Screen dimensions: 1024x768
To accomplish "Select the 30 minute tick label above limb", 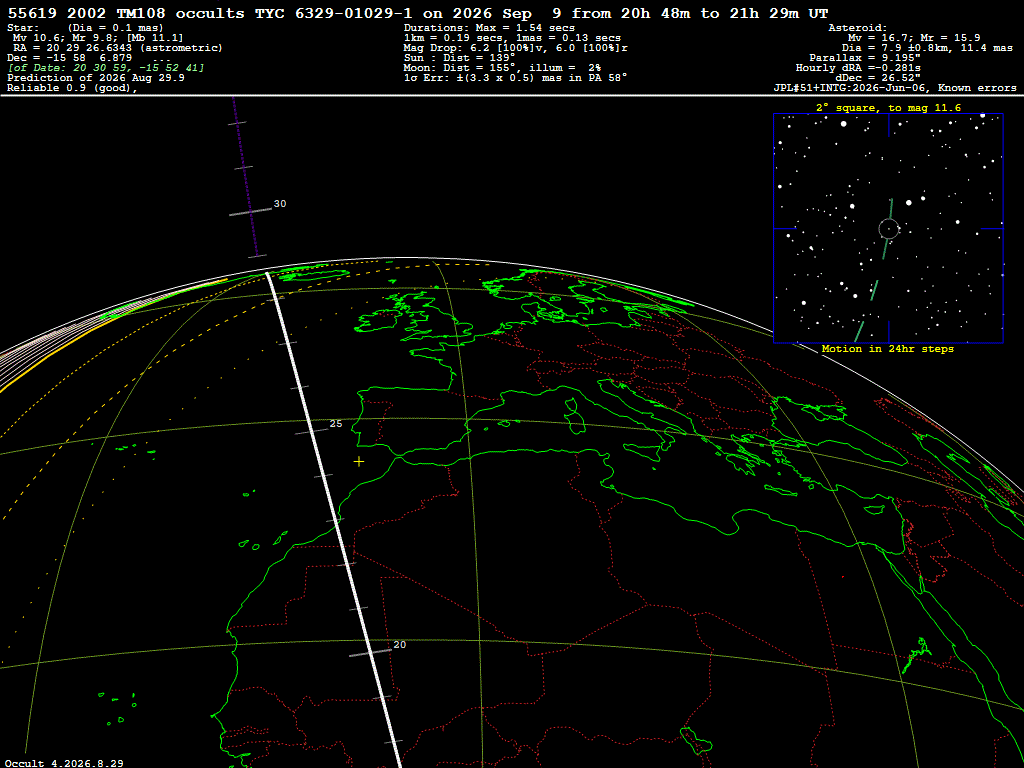I will point(280,204).
